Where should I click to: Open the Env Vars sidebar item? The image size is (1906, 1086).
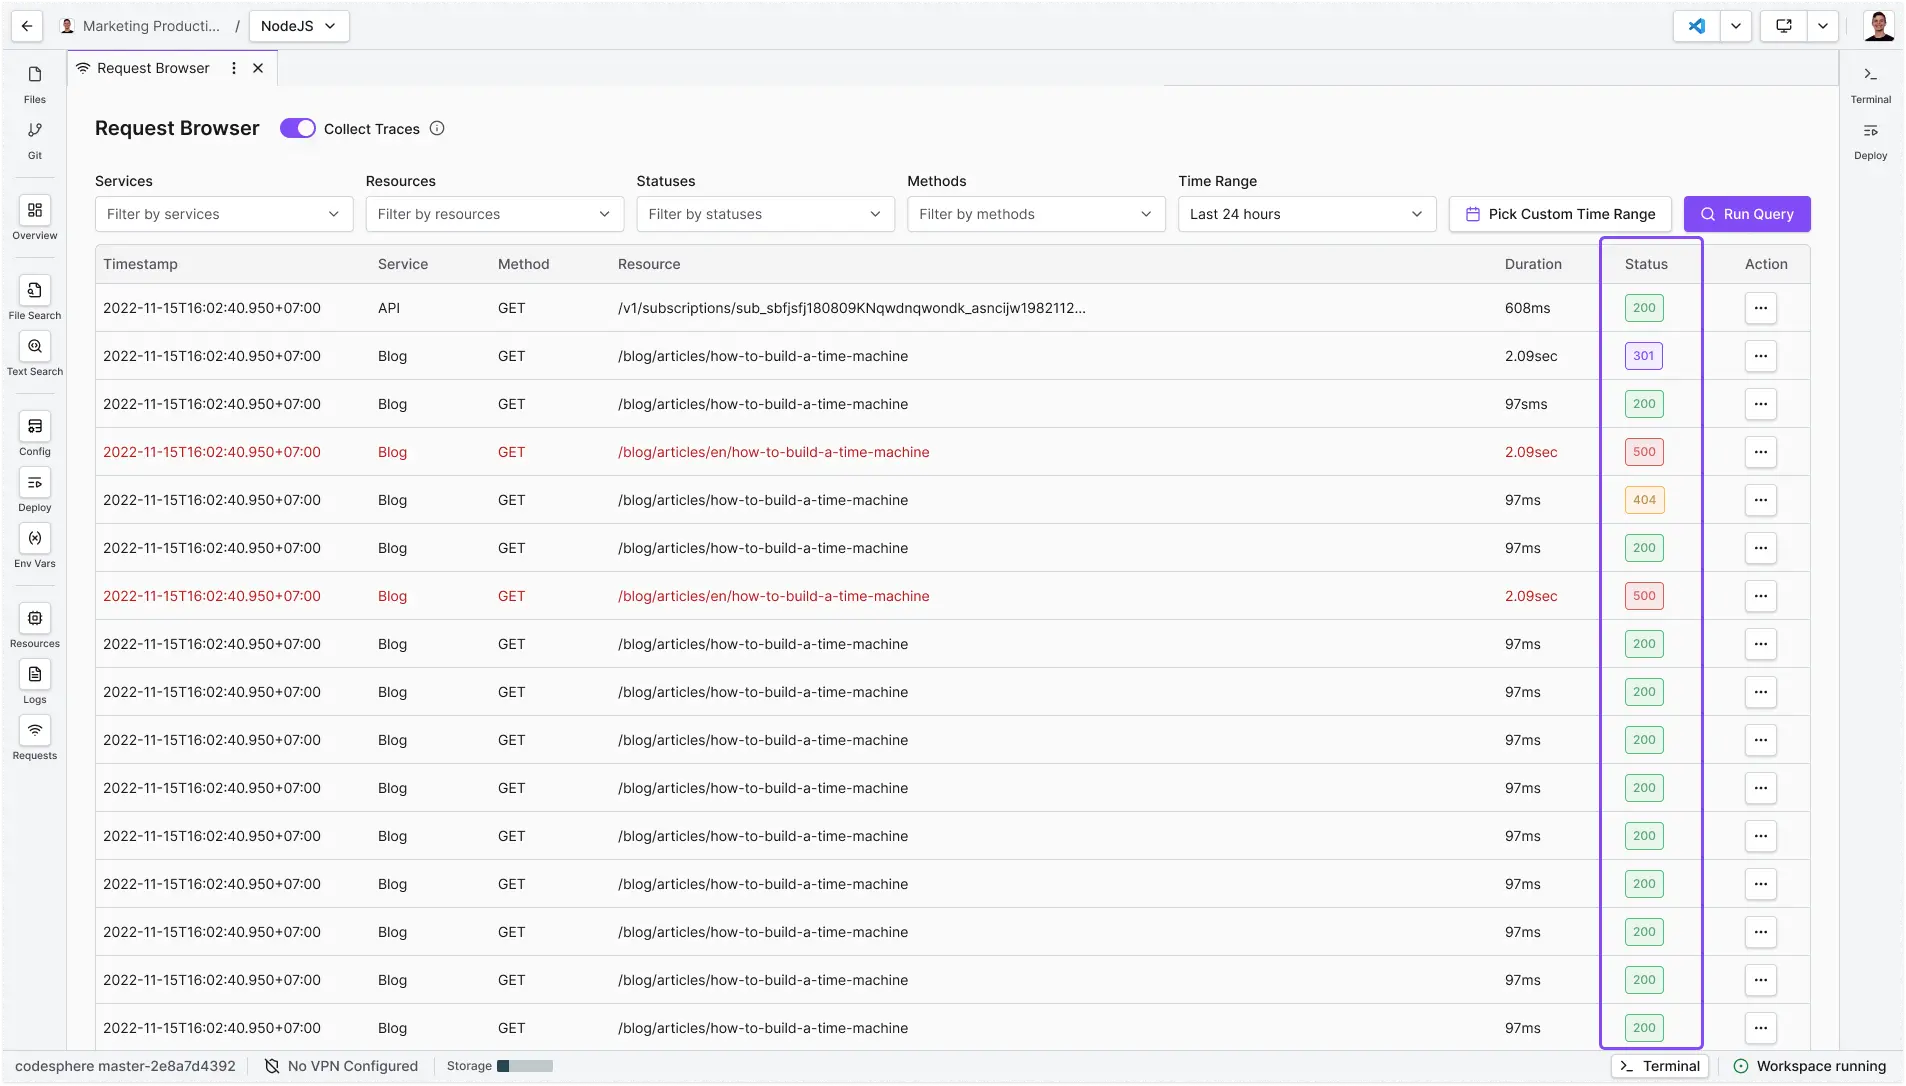(x=35, y=546)
